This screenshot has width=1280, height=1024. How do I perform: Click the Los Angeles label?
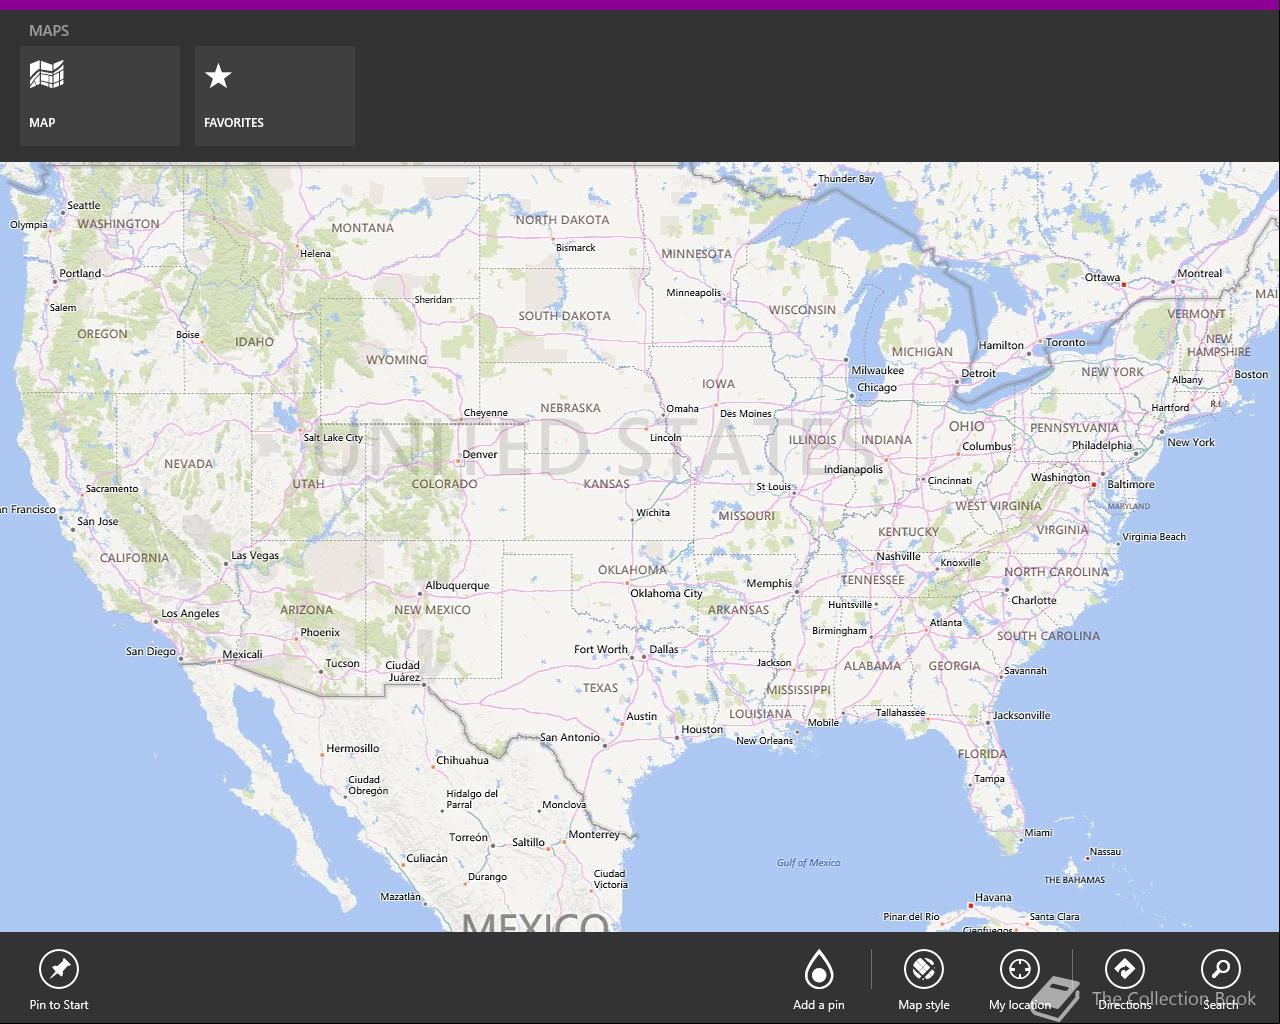(x=191, y=614)
